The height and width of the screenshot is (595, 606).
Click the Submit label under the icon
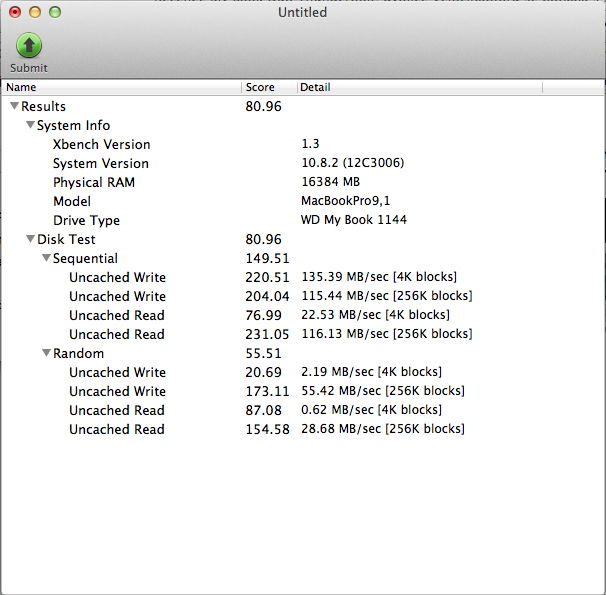(x=29, y=68)
